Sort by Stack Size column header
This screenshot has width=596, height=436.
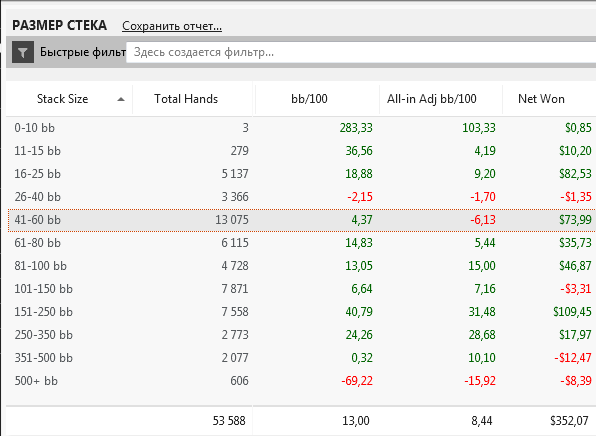62,99
